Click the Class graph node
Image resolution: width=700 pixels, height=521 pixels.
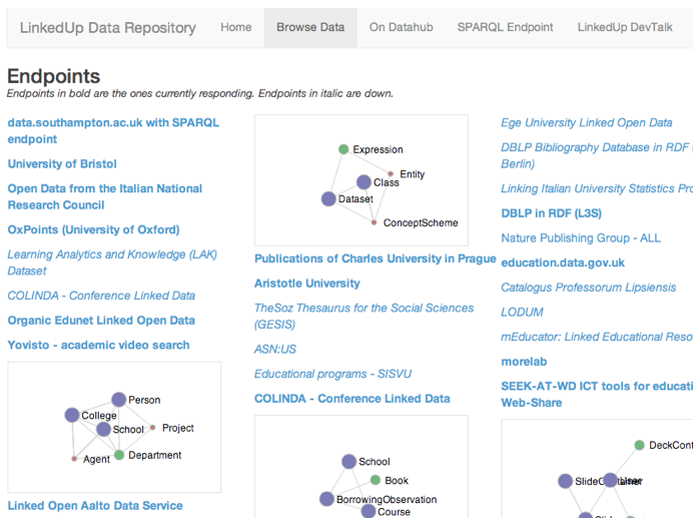point(364,182)
